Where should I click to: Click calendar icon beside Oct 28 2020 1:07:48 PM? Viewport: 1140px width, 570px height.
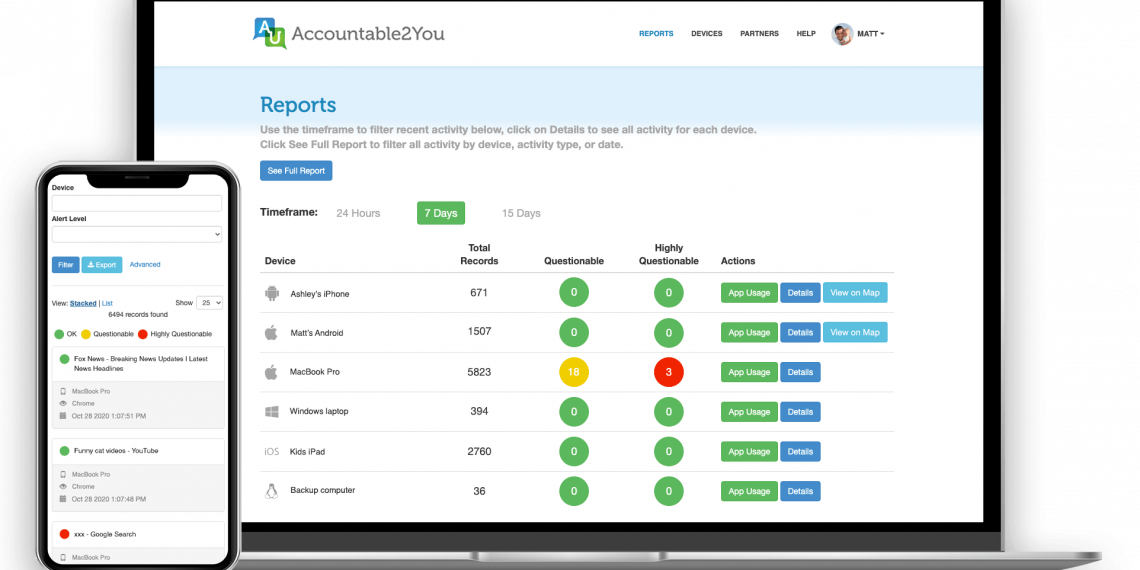(63, 499)
